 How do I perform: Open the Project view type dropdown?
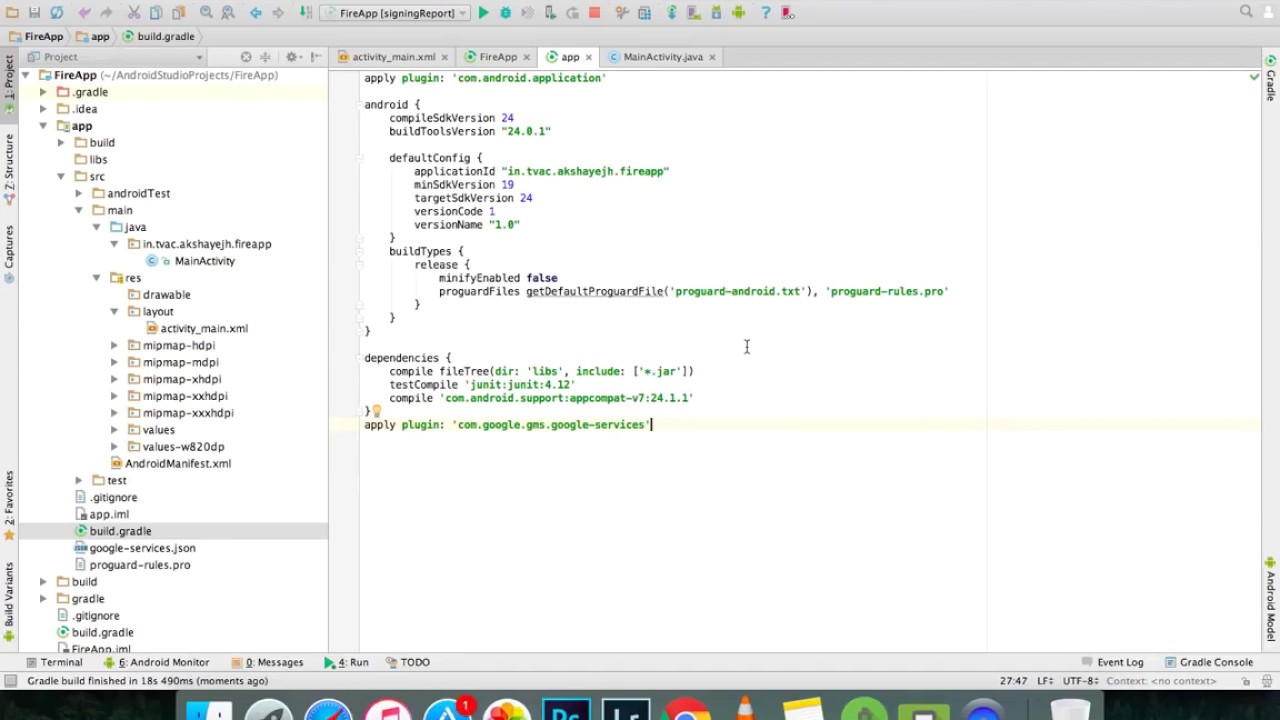pyautogui.click(x=116, y=57)
